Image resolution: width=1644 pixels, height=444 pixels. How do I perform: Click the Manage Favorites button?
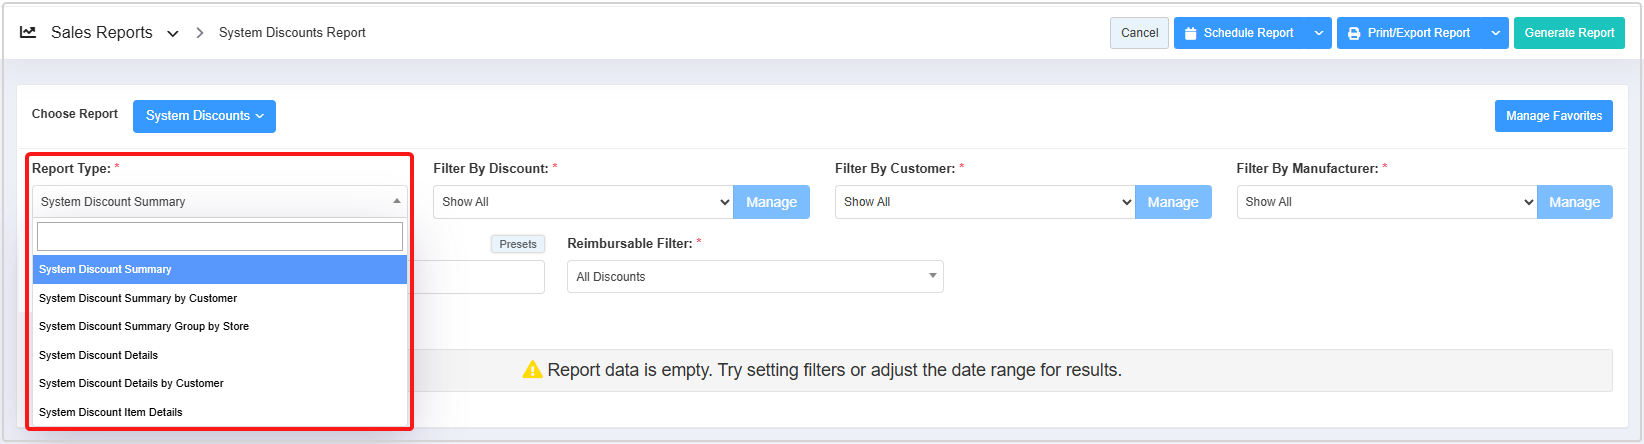(1553, 116)
